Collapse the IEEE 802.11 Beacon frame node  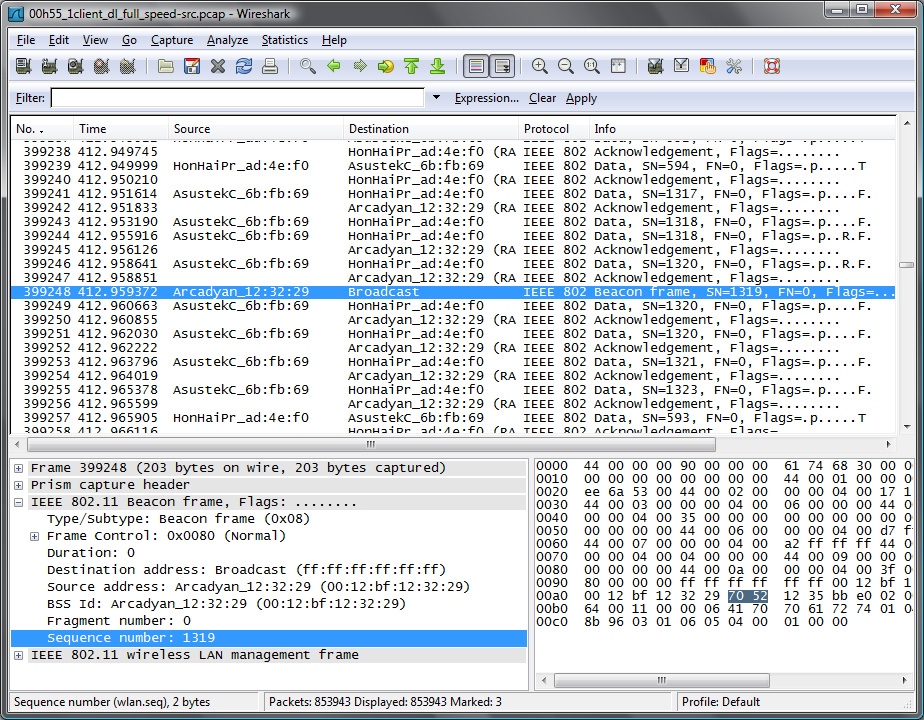click(x=20, y=503)
